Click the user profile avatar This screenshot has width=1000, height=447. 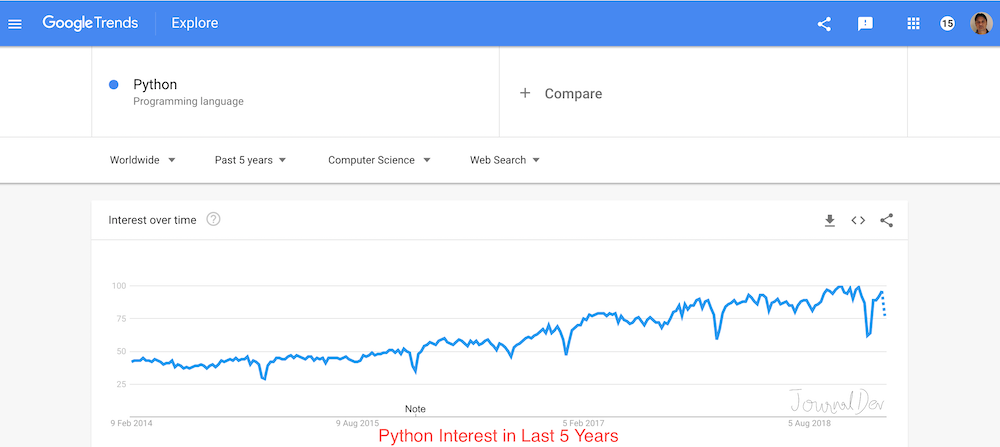click(x=981, y=23)
